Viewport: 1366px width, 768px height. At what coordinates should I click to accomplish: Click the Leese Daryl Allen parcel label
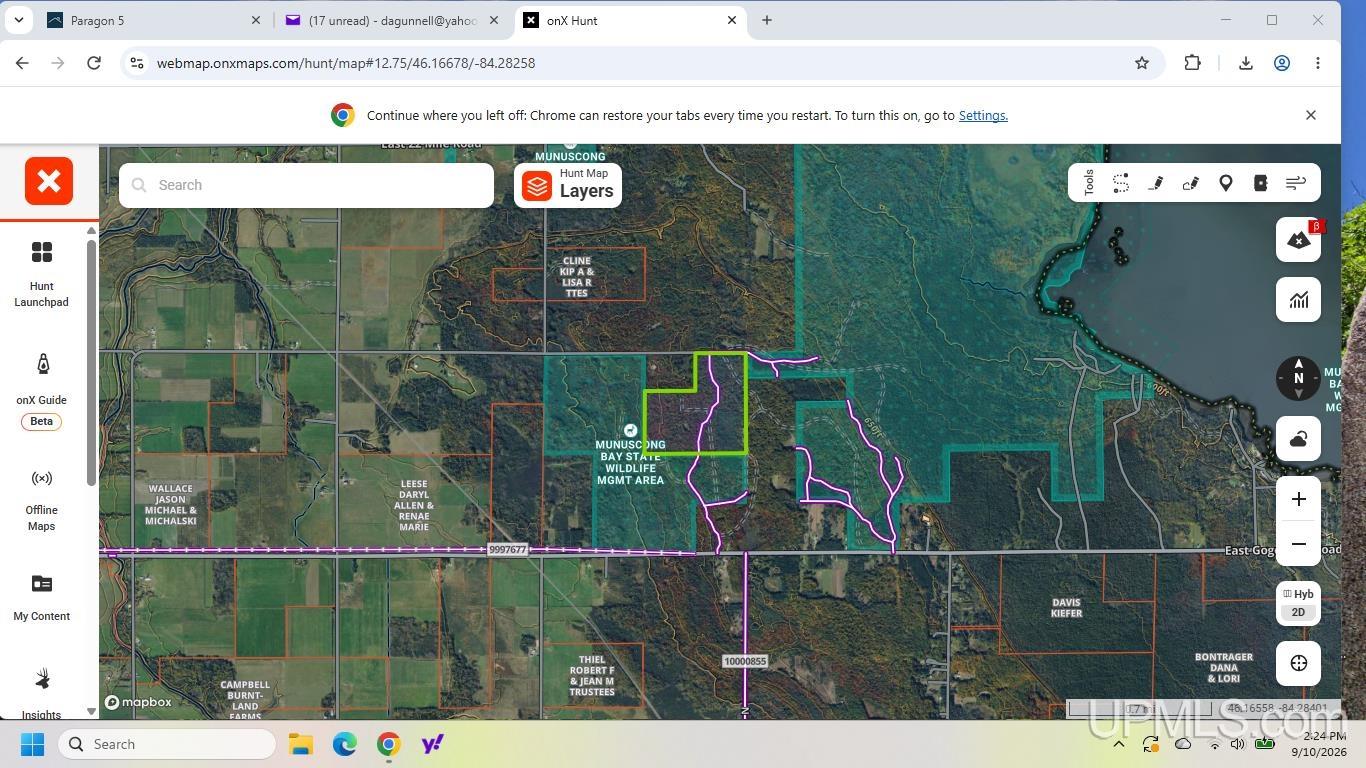tap(414, 505)
